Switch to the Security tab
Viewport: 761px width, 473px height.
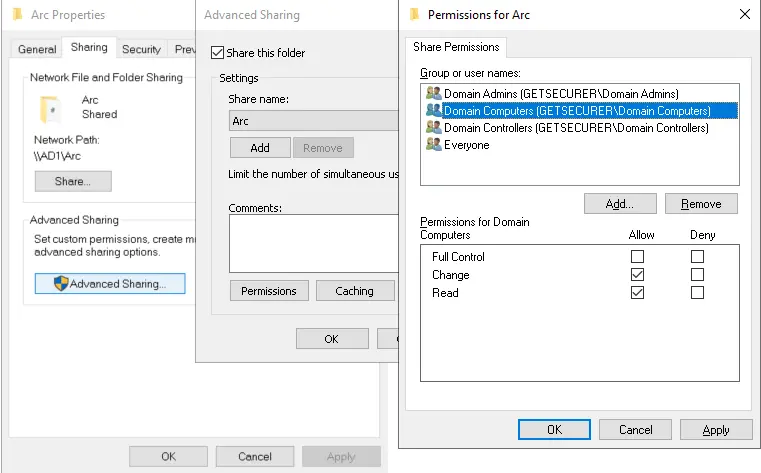click(141, 49)
